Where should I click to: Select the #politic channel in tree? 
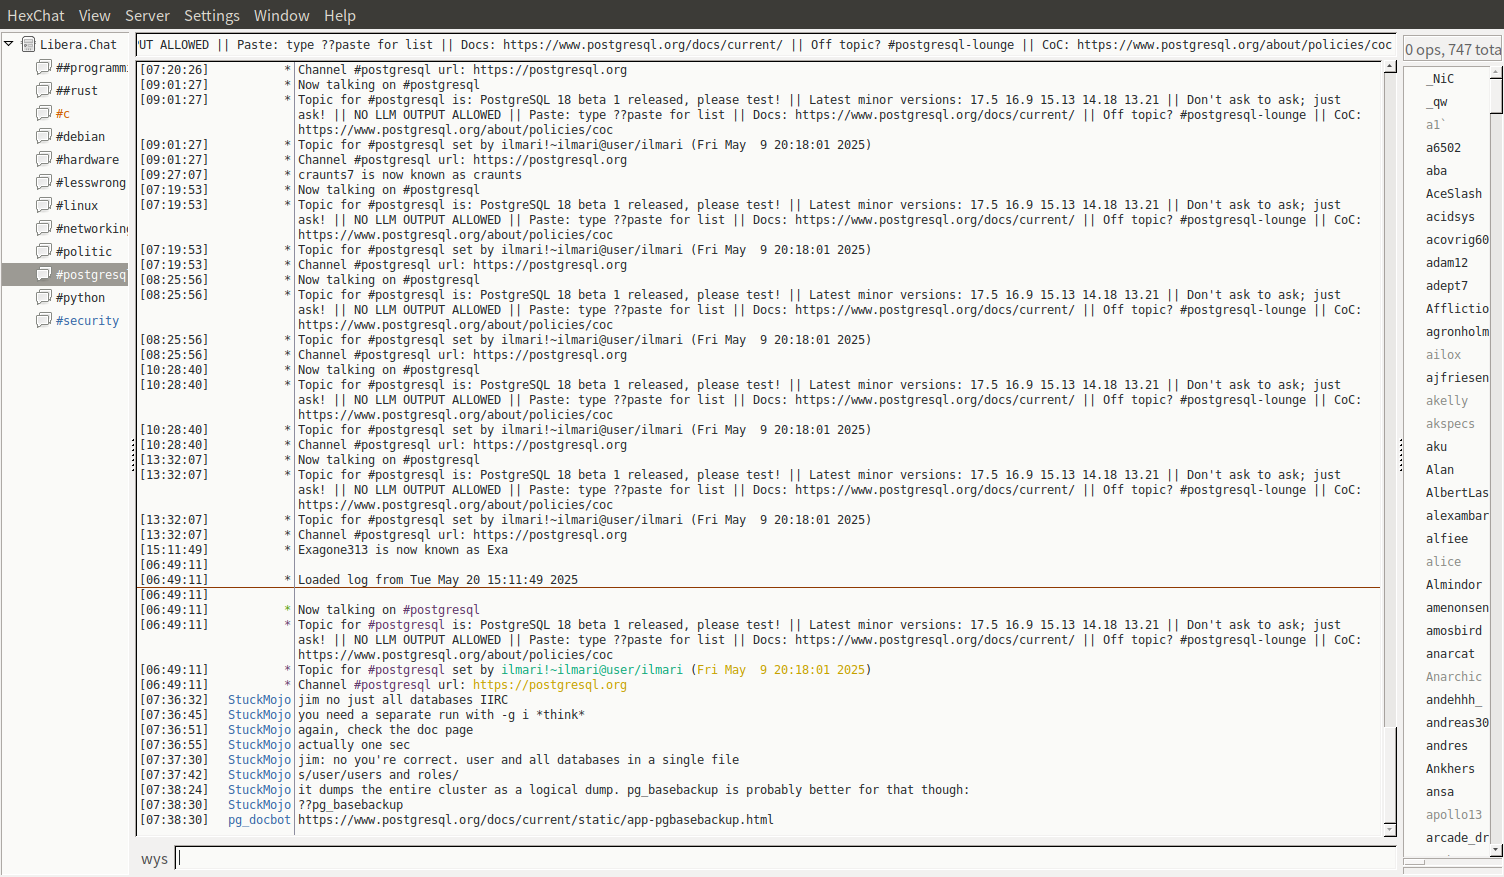(84, 252)
